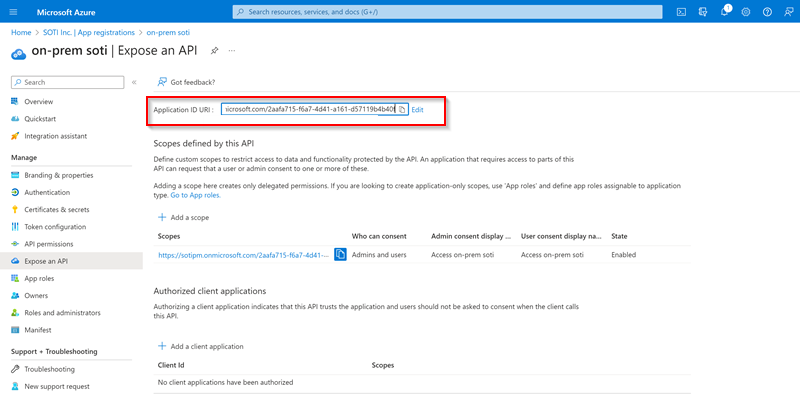Copy the scope URL to clipboard
This screenshot has height=417, width=800.
pos(340,254)
